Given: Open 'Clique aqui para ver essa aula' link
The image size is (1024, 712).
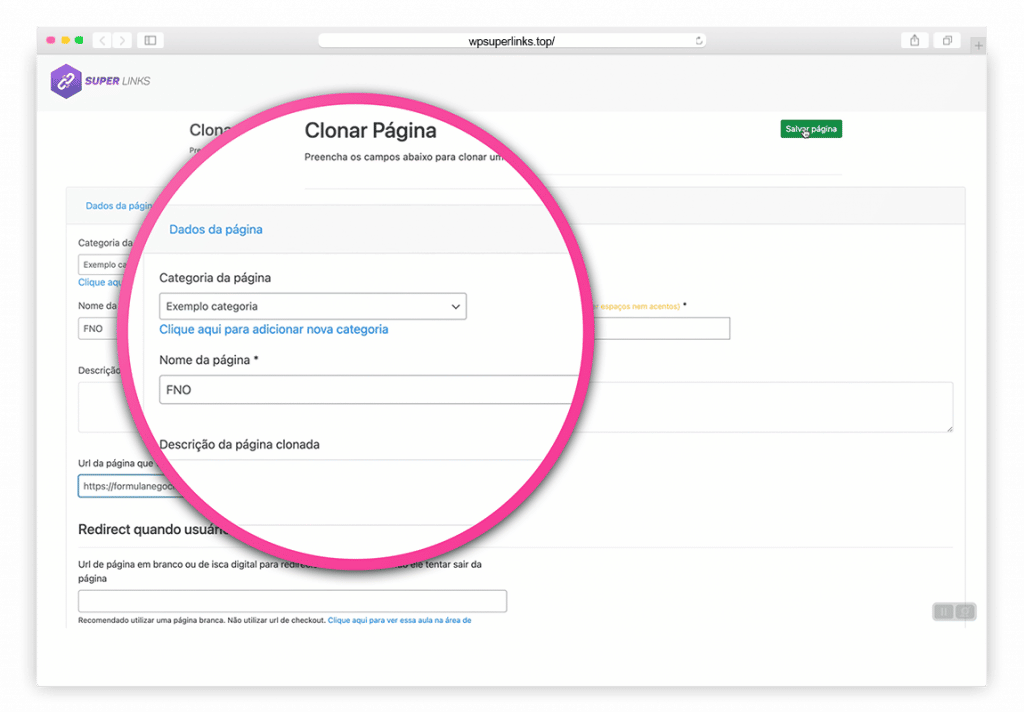Looking at the screenshot, I should 399,620.
